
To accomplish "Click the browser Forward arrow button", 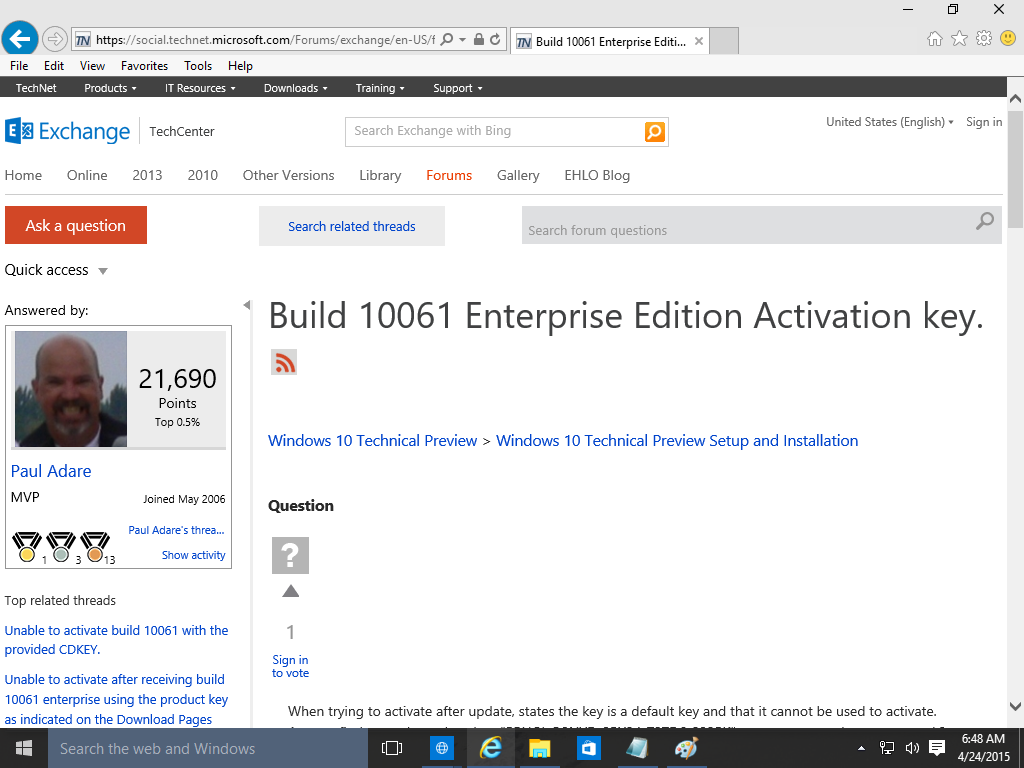I will click(x=55, y=40).
